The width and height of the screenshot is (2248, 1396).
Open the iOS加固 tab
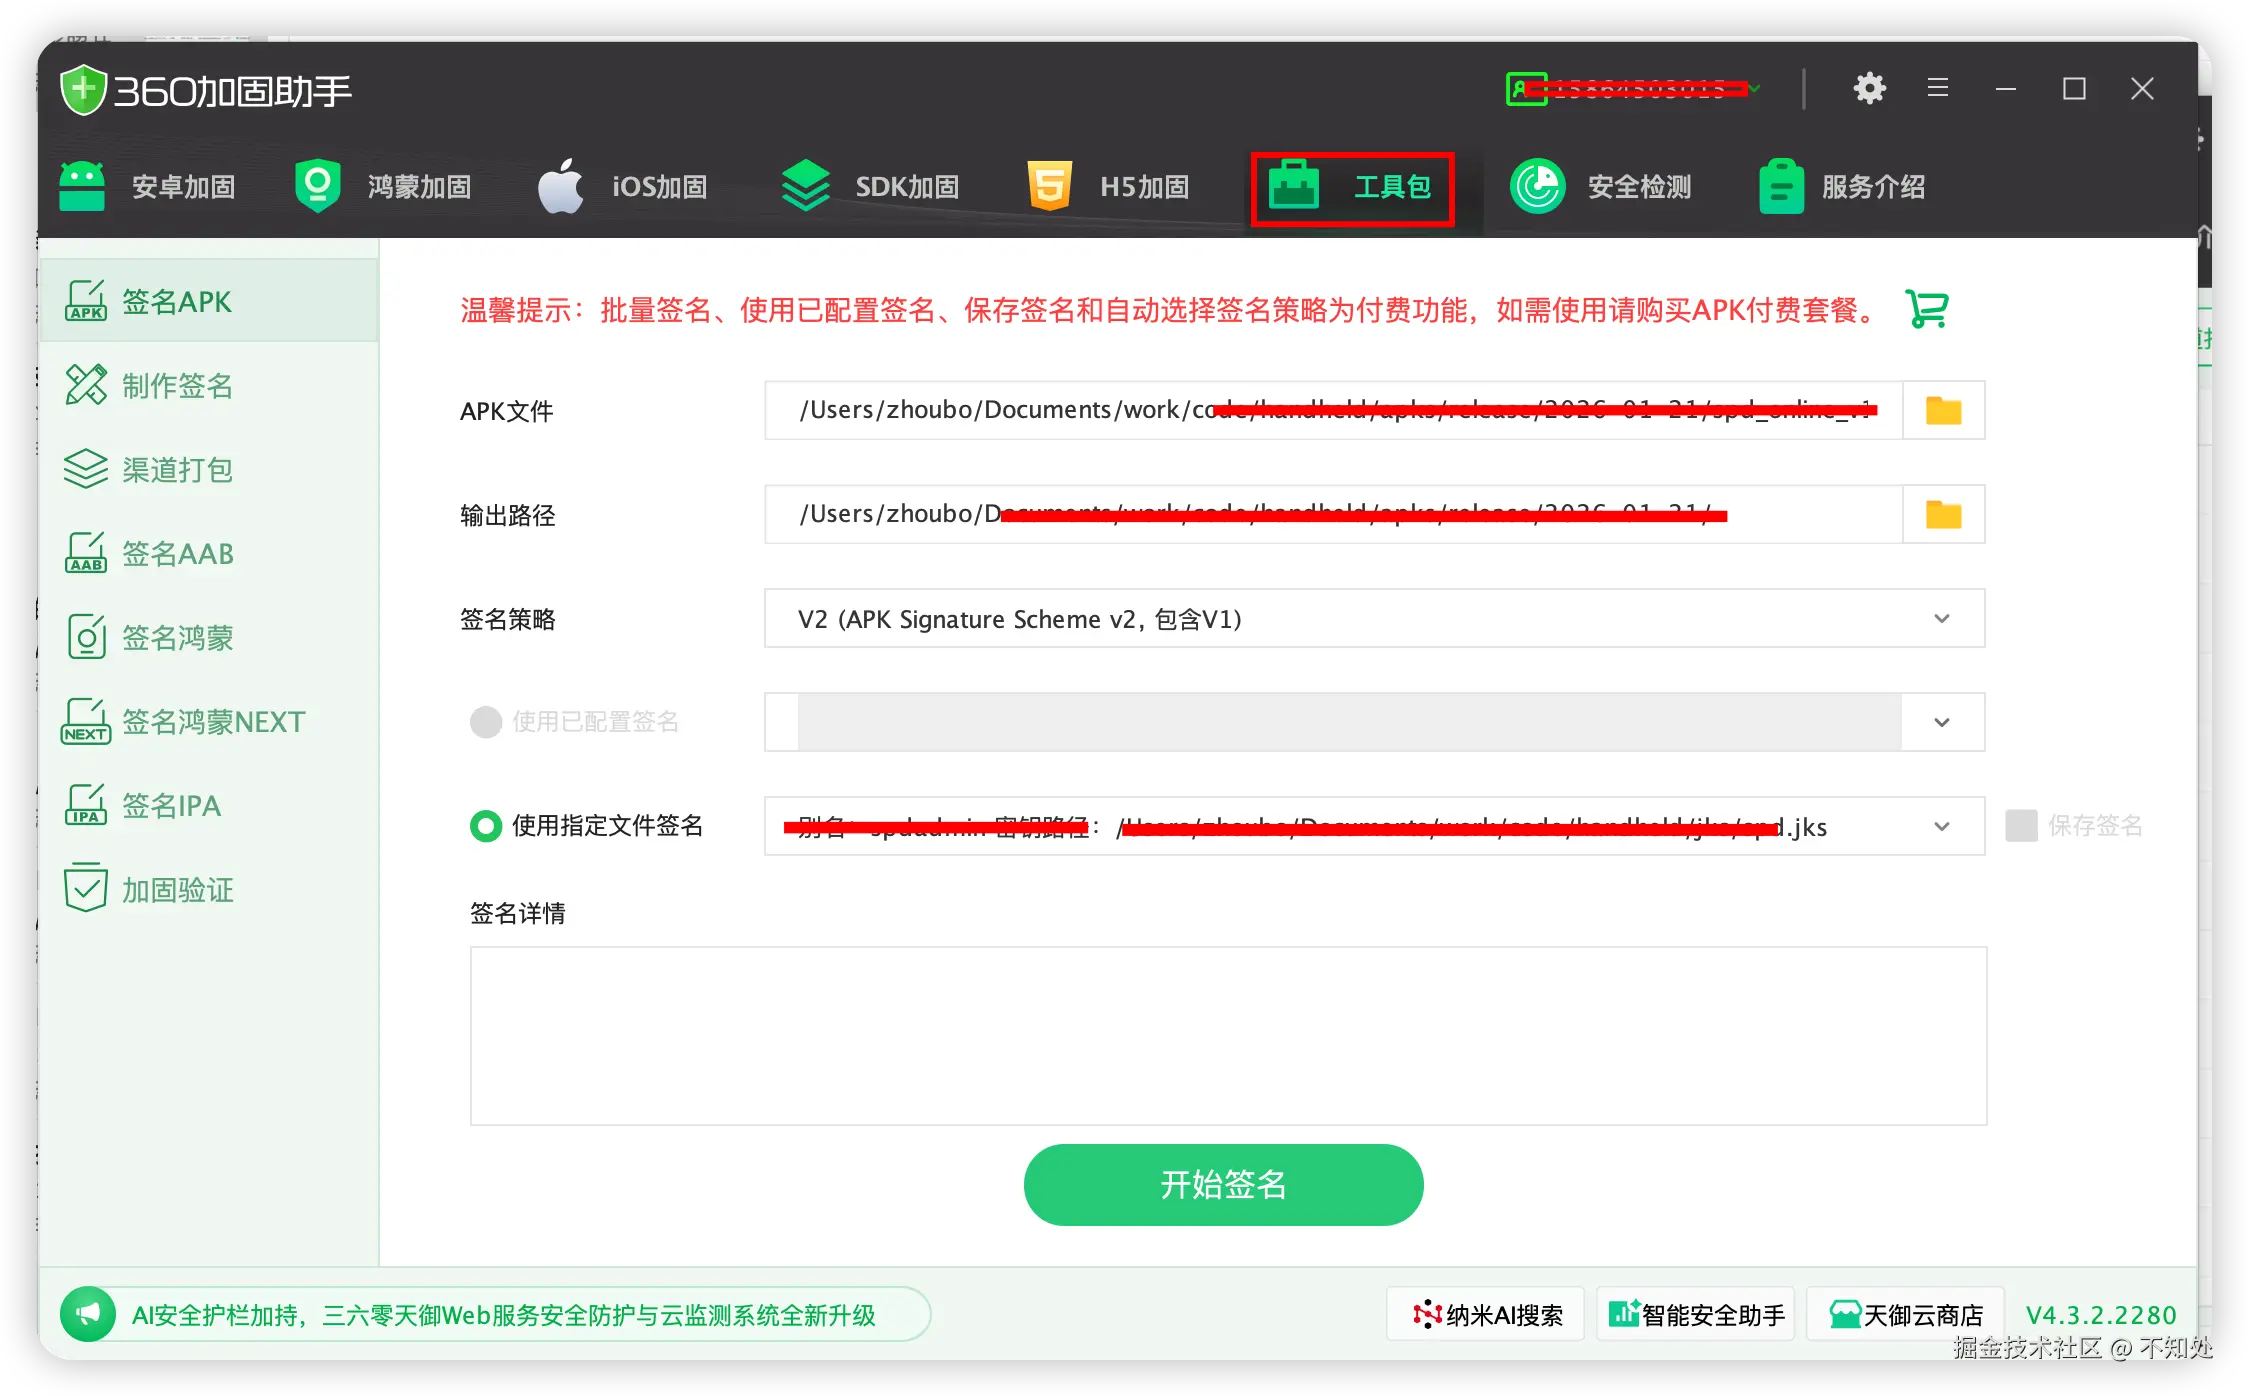(x=622, y=187)
